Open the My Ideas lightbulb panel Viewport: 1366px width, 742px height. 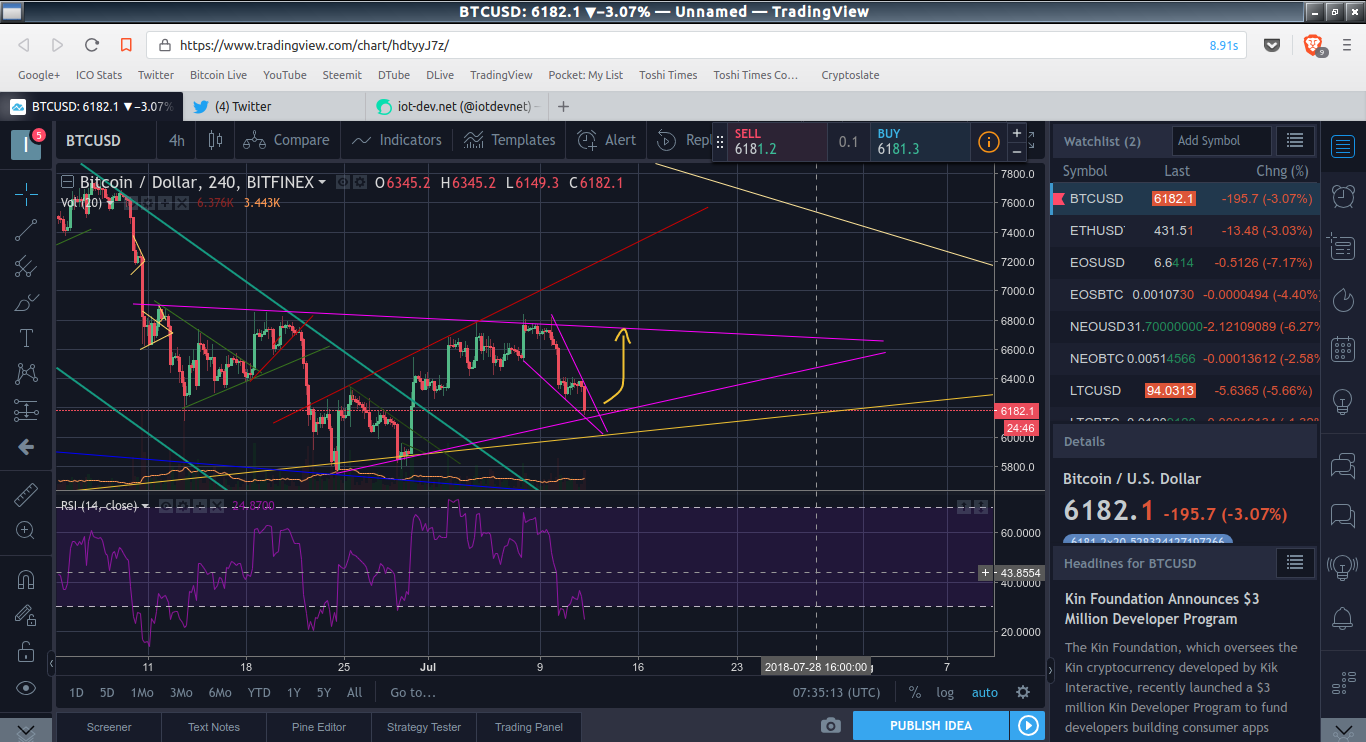(1343, 402)
